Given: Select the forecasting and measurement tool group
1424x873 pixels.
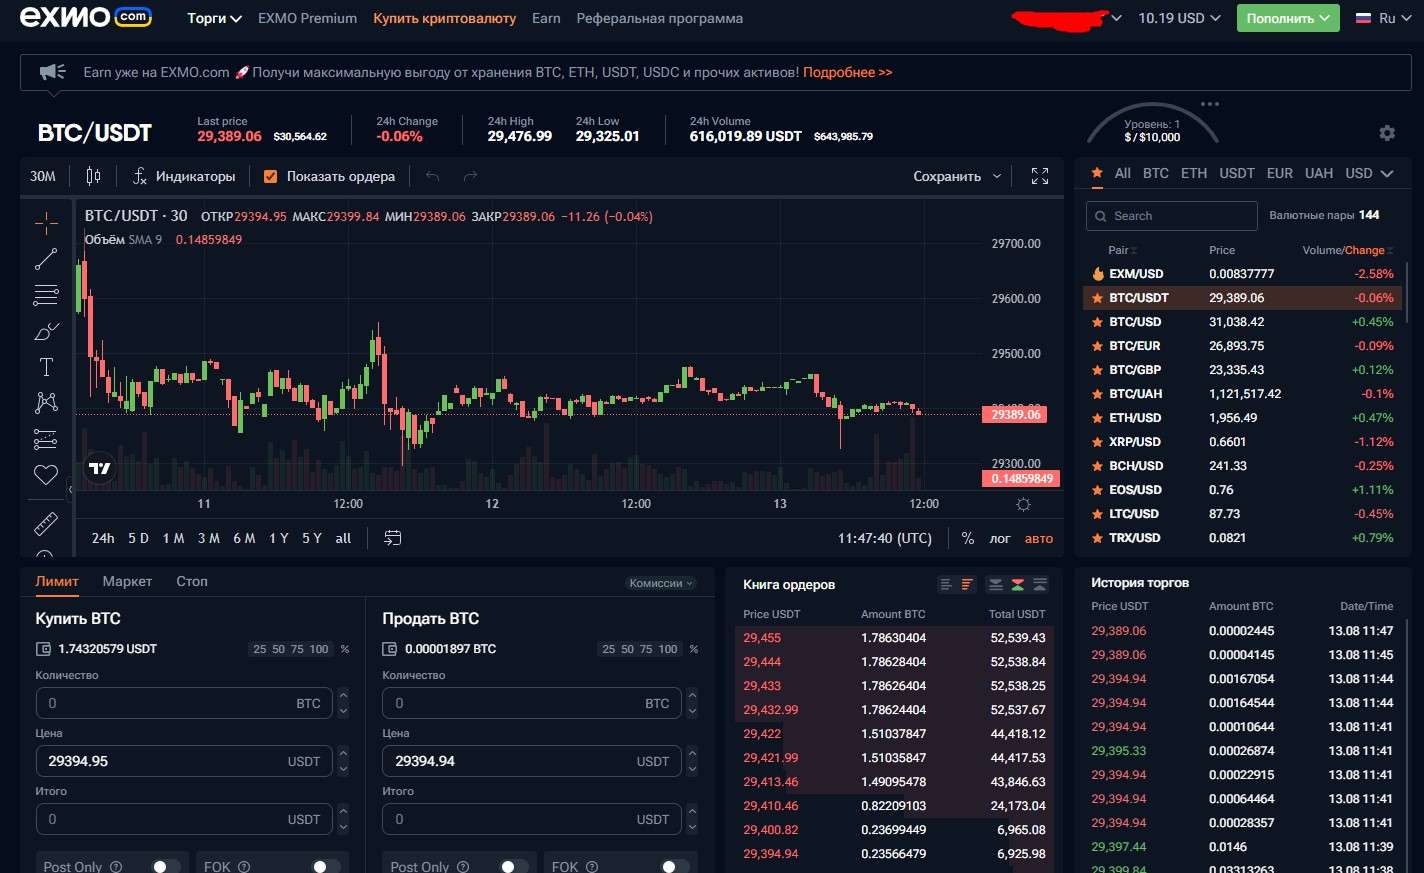Looking at the screenshot, I should [x=46, y=439].
